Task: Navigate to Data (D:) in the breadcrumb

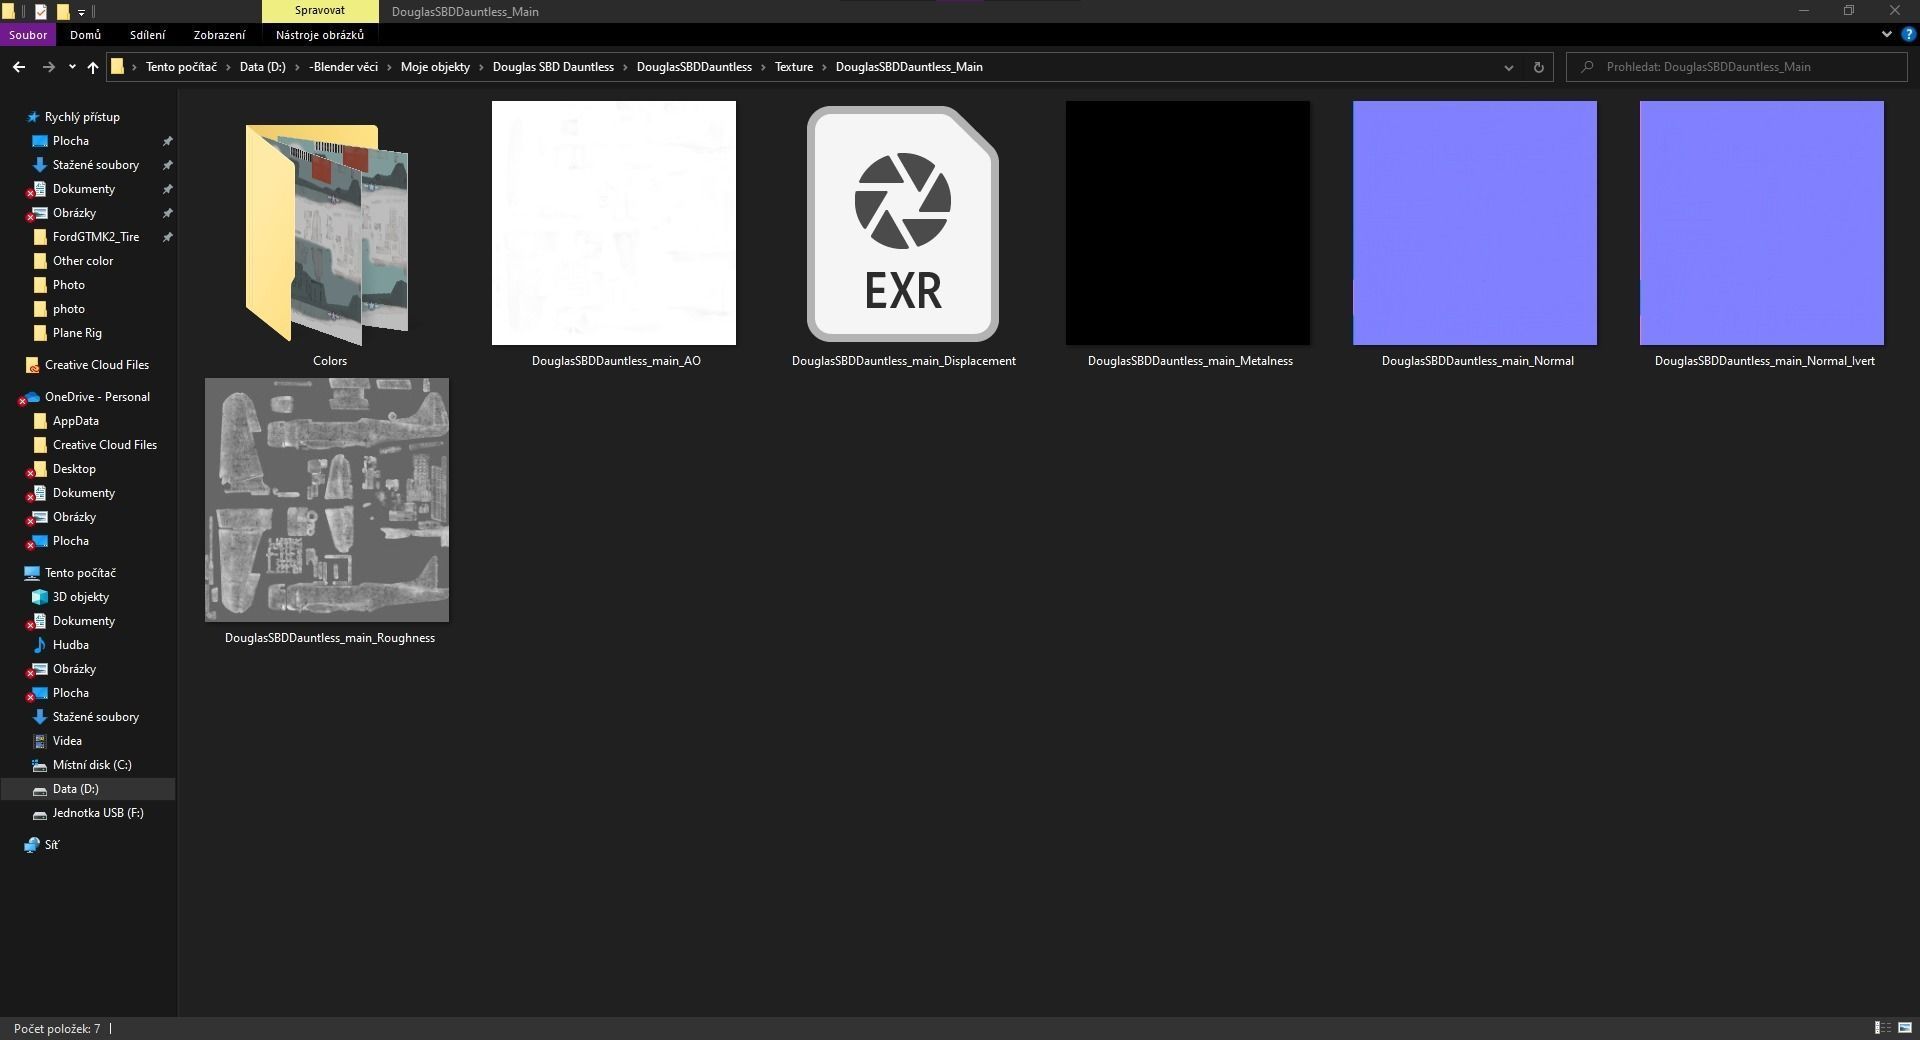Action: (x=262, y=67)
